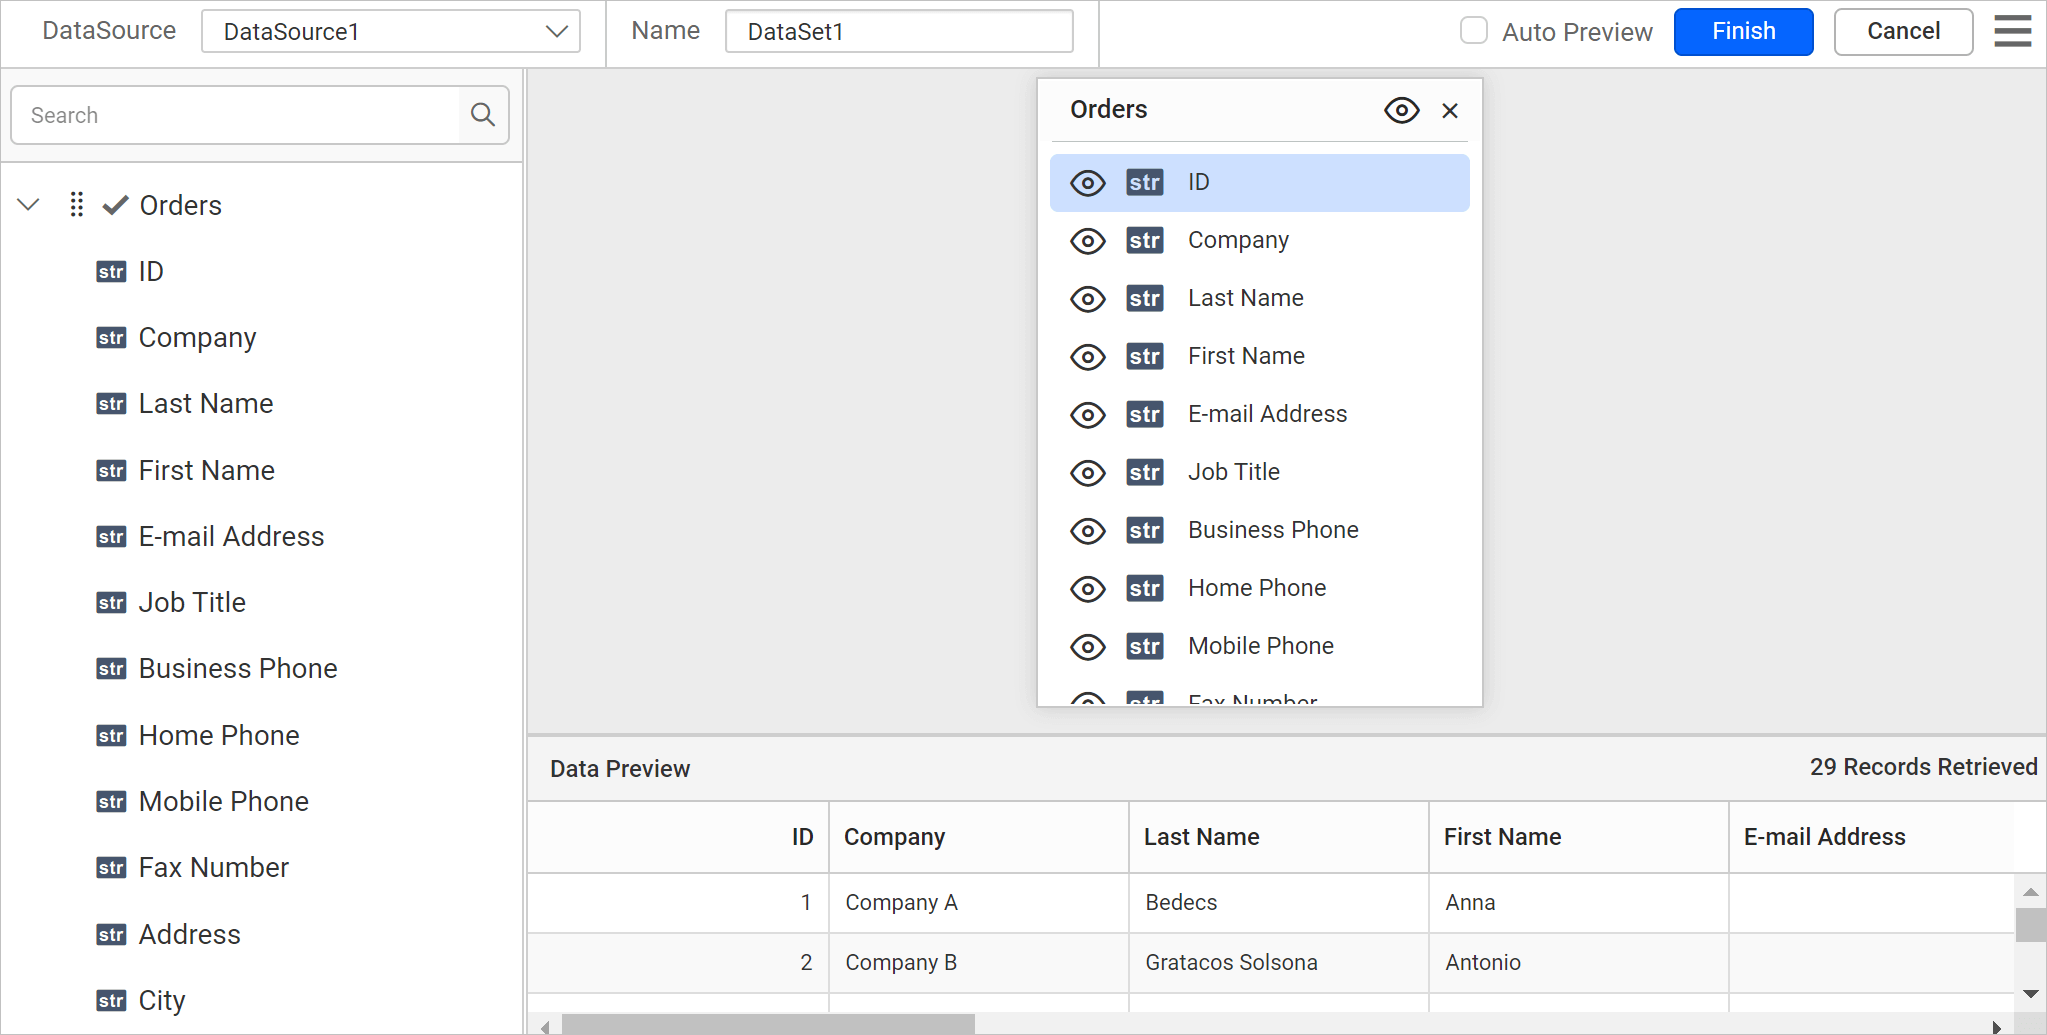The width and height of the screenshot is (2047, 1035).
Task: Click checkmark icon beside Orders table
Action: click(x=116, y=205)
